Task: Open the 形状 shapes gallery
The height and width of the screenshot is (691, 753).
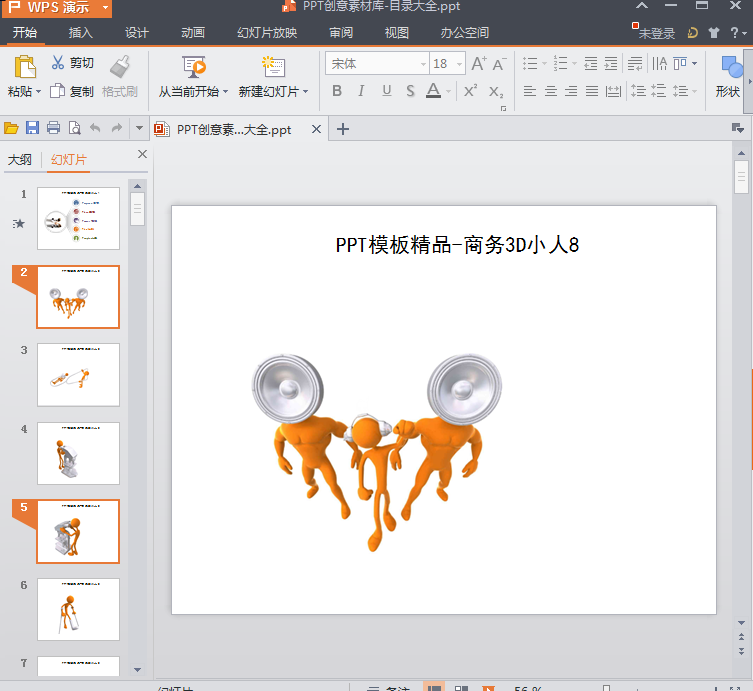Action: [x=728, y=76]
